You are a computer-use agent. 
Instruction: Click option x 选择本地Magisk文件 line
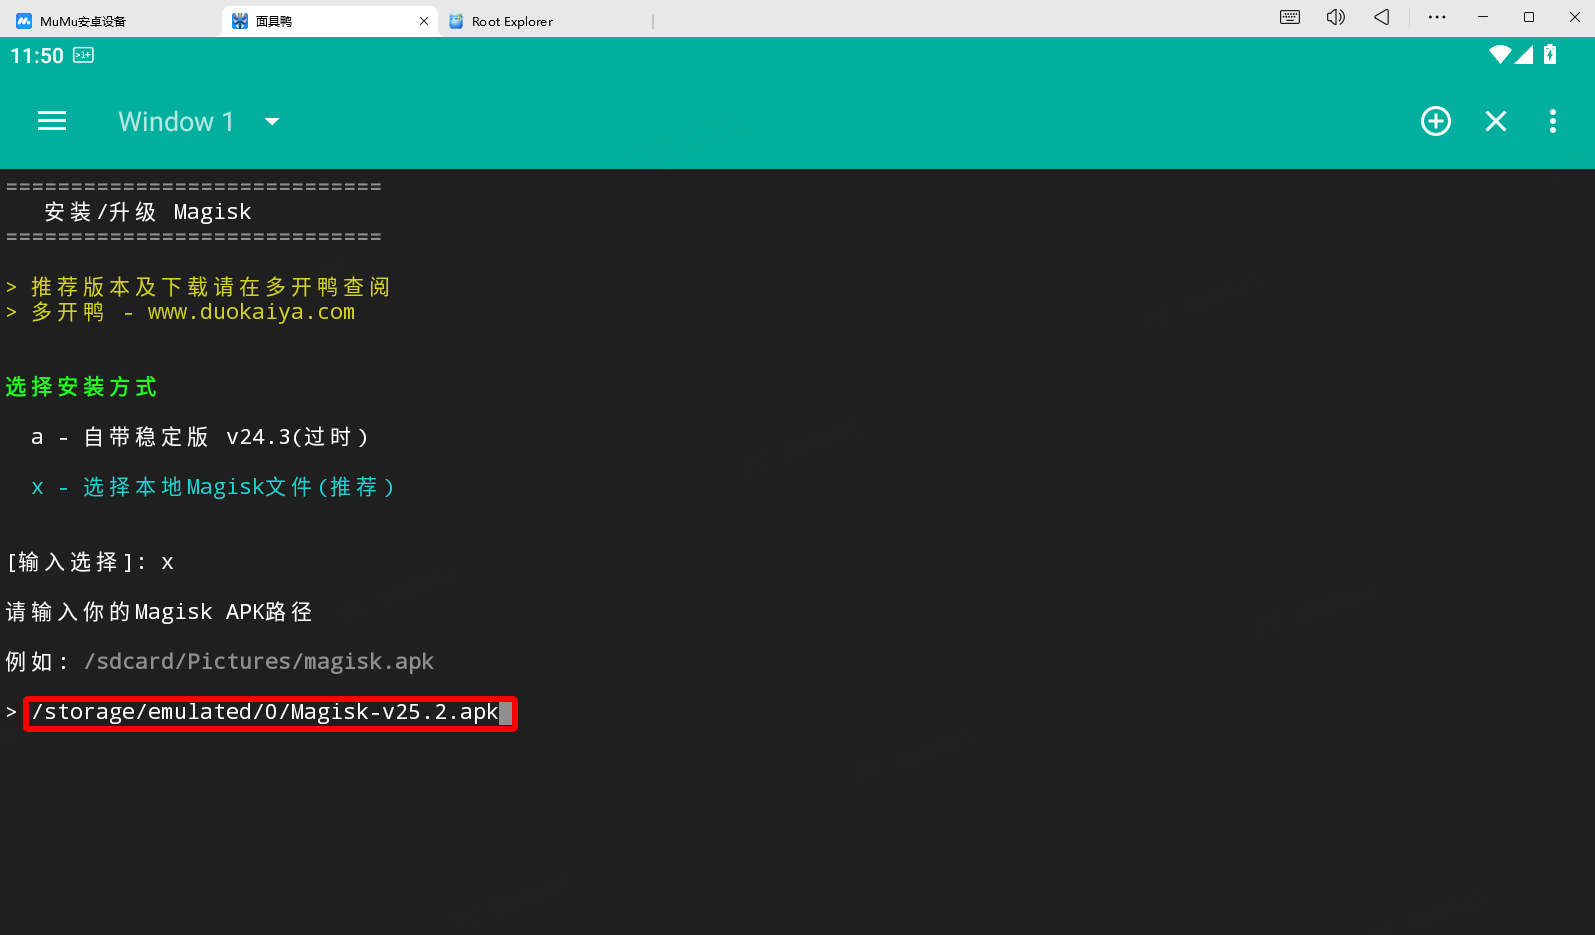point(213,487)
